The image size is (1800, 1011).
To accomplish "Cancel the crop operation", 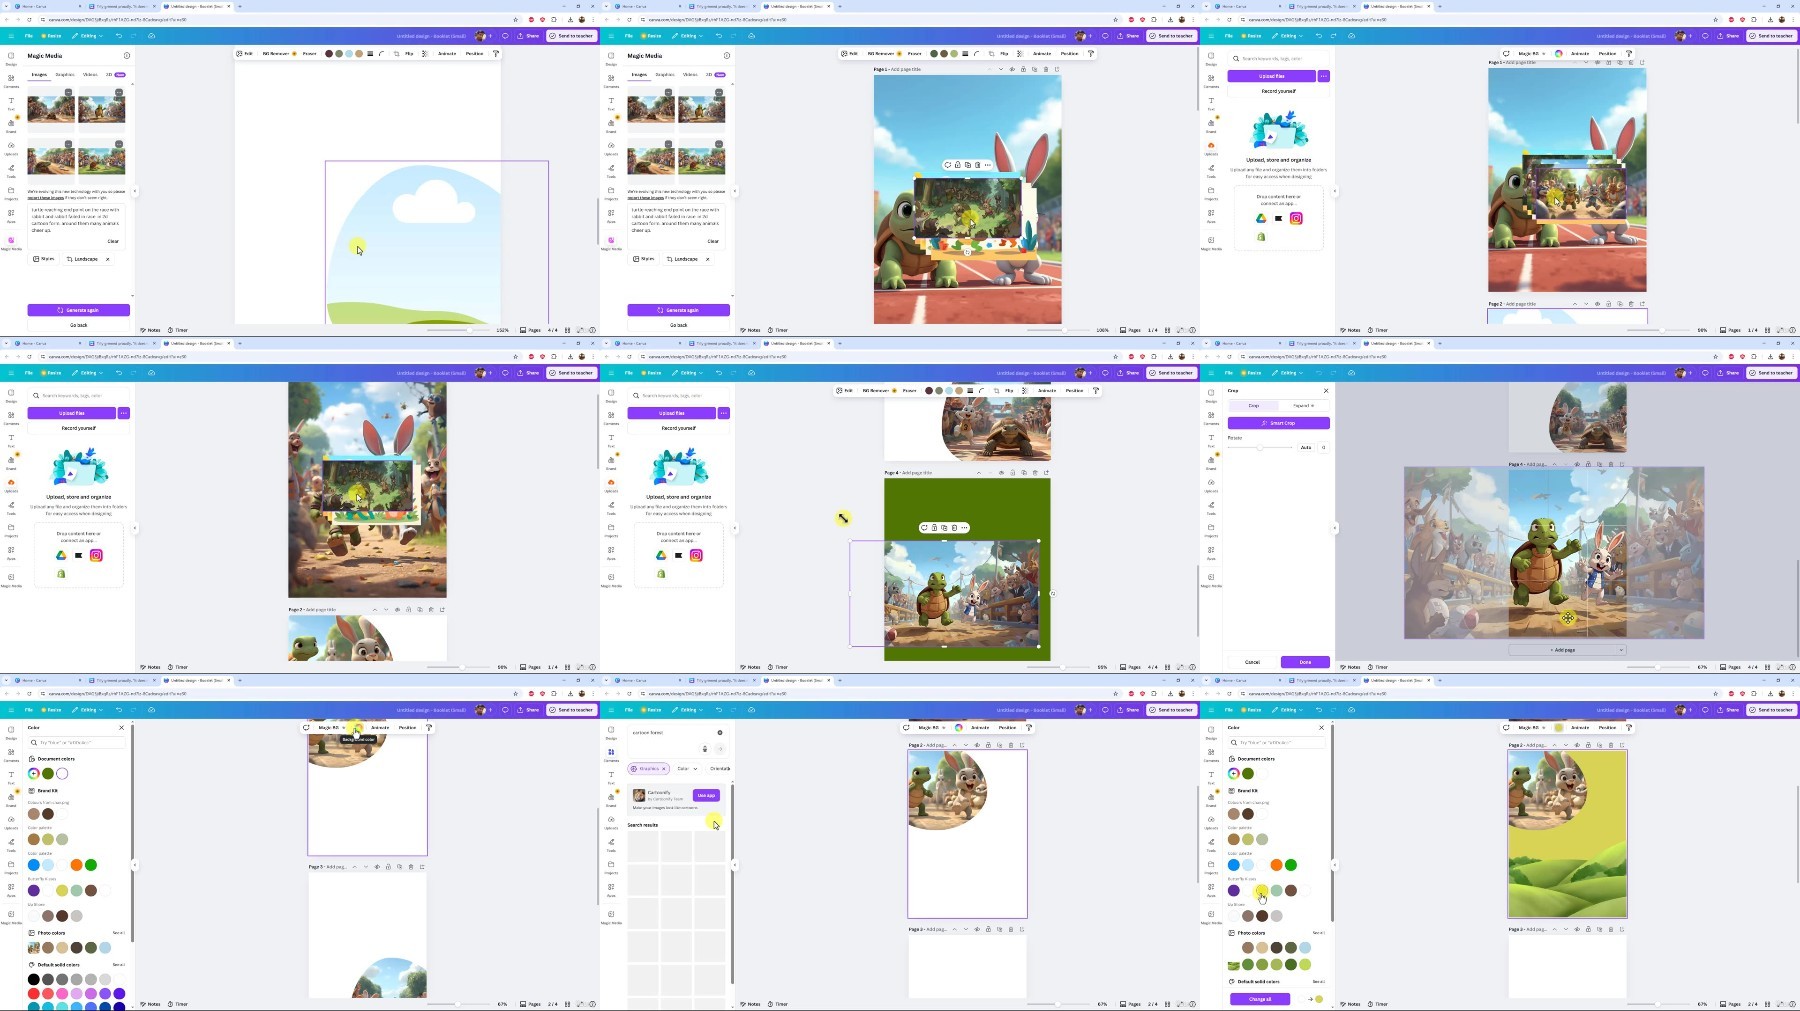I will click(1252, 662).
